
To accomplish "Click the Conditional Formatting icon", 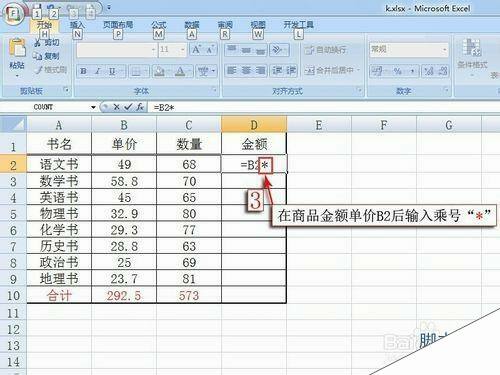I will (x=472, y=47).
